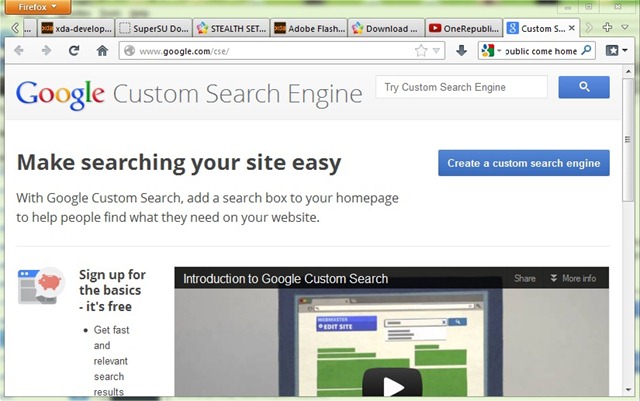Click into the Try Custom Search Engine field
The height and width of the screenshot is (401, 640).
461,87
